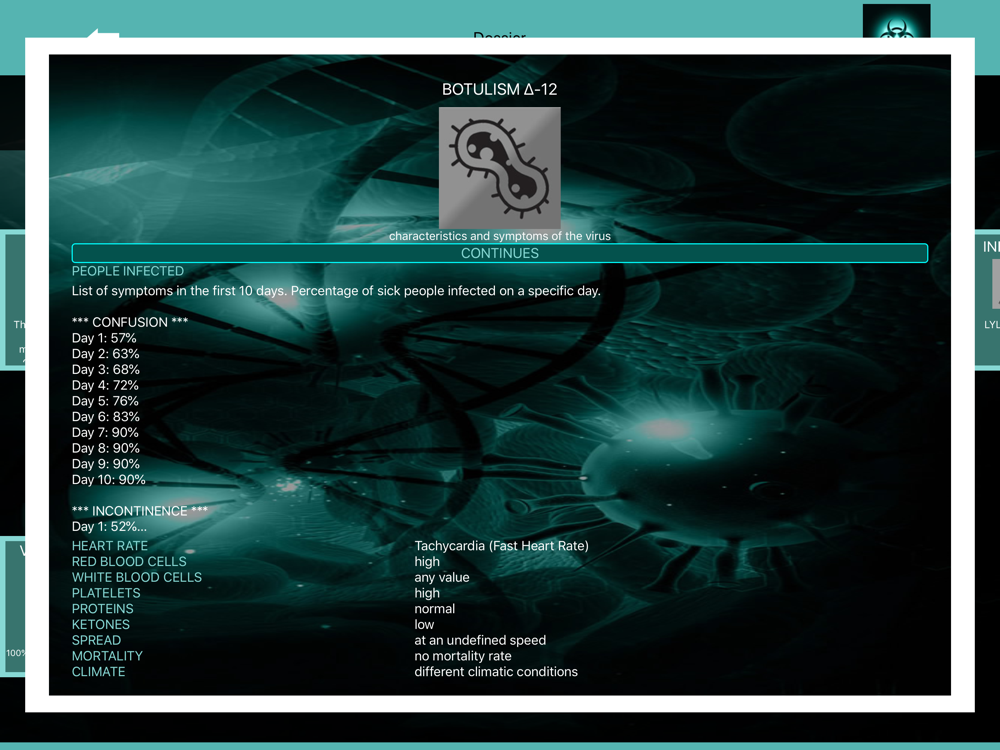This screenshot has height=750, width=1000.
Task: Click the HEART RATE label
Action: (110, 546)
